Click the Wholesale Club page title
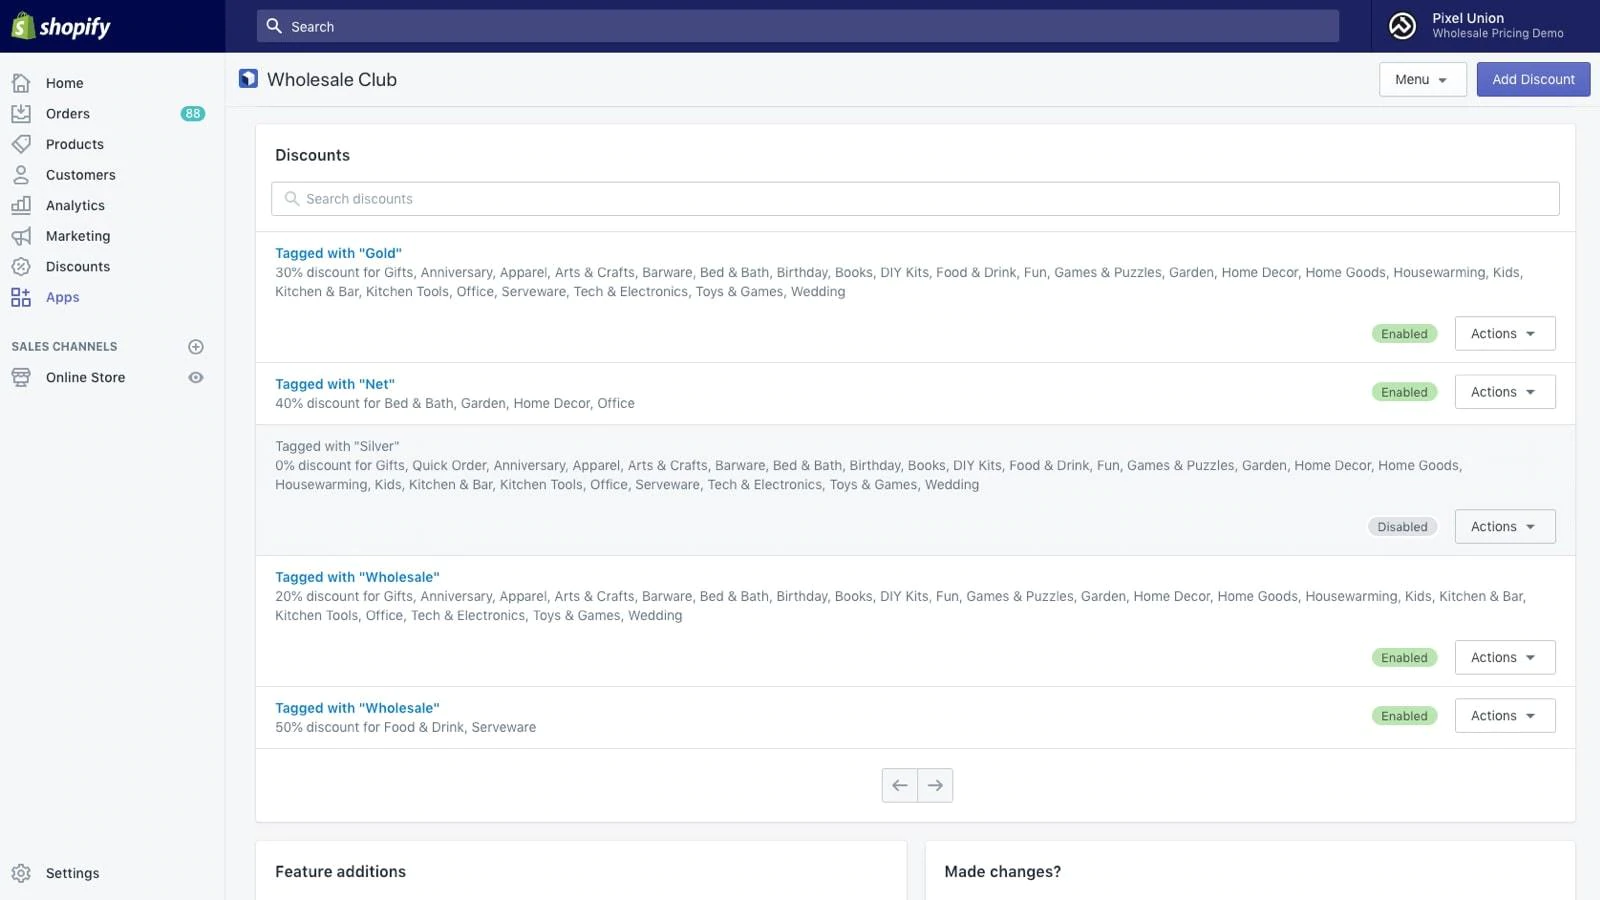 click(x=332, y=80)
